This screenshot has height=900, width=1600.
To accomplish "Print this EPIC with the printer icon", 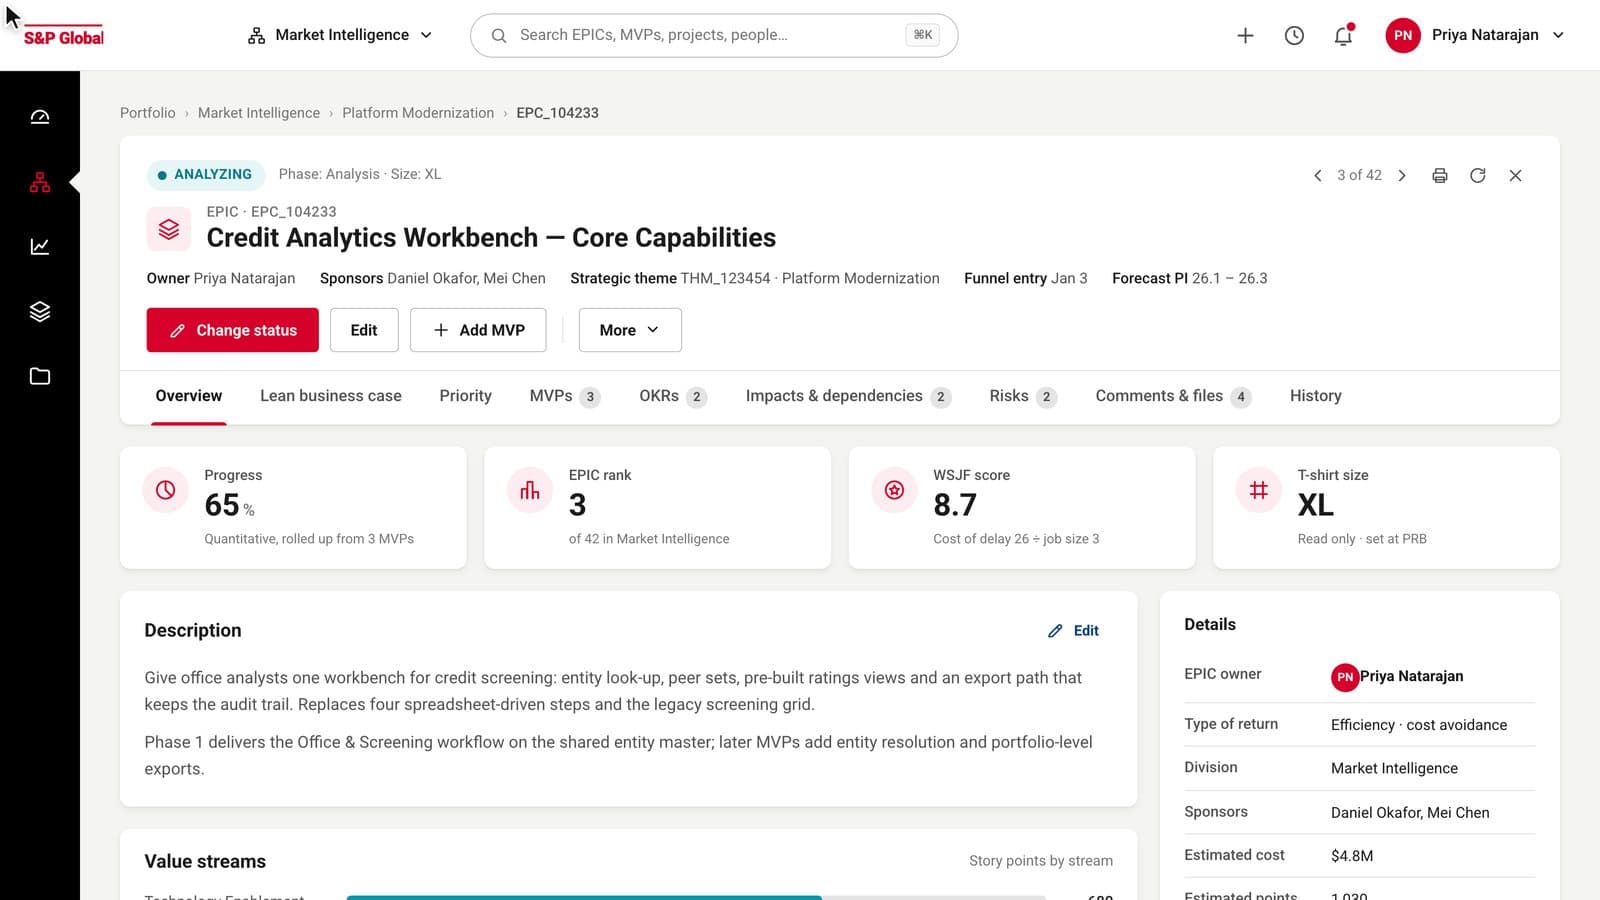I will pos(1440,175).
